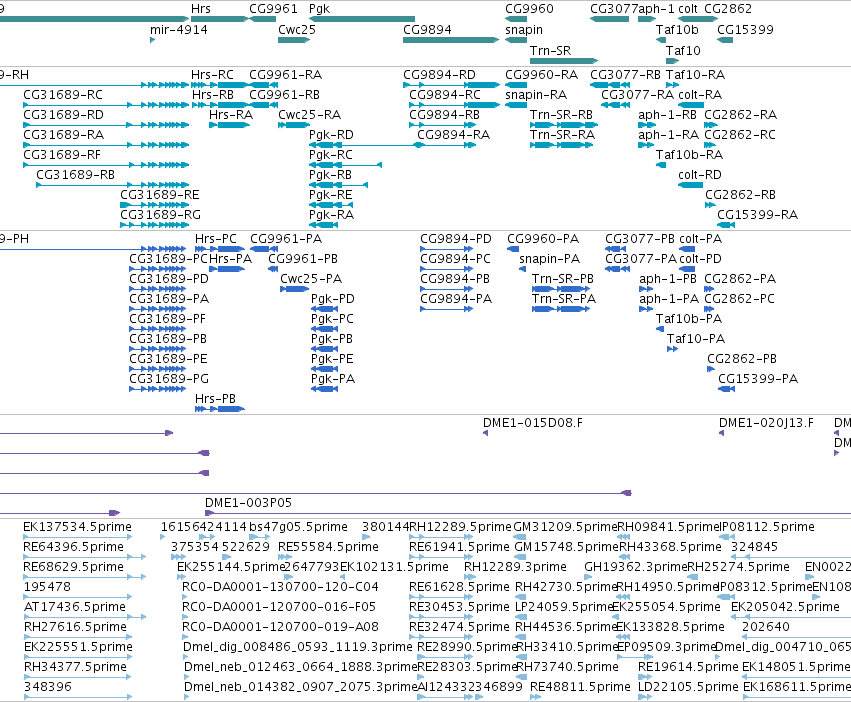The width and height of the screenshot is (851, 702).
Task: Click the CG3077-RB transcript label
Action: [x=625, y=74]
